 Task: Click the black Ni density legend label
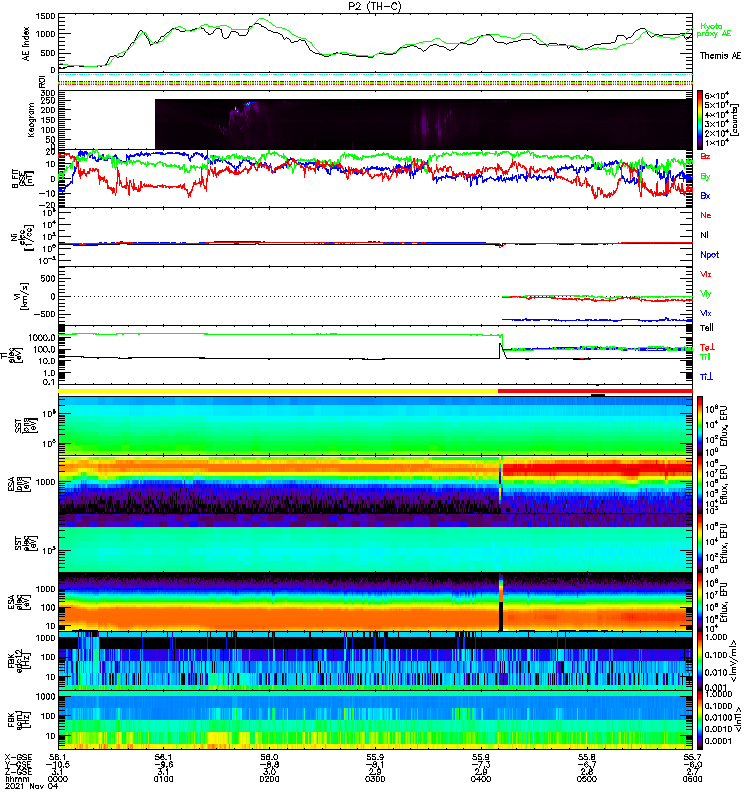tap(704, 235)
